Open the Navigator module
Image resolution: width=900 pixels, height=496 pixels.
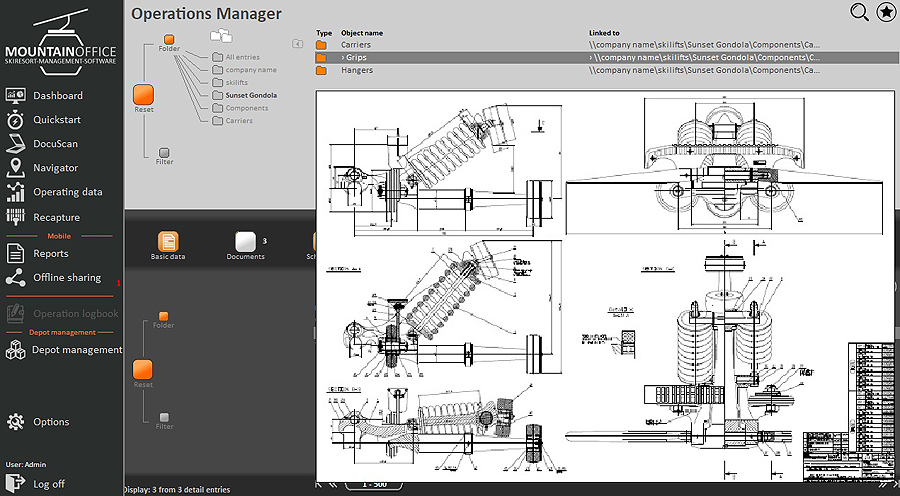click(x=55, y=168)
